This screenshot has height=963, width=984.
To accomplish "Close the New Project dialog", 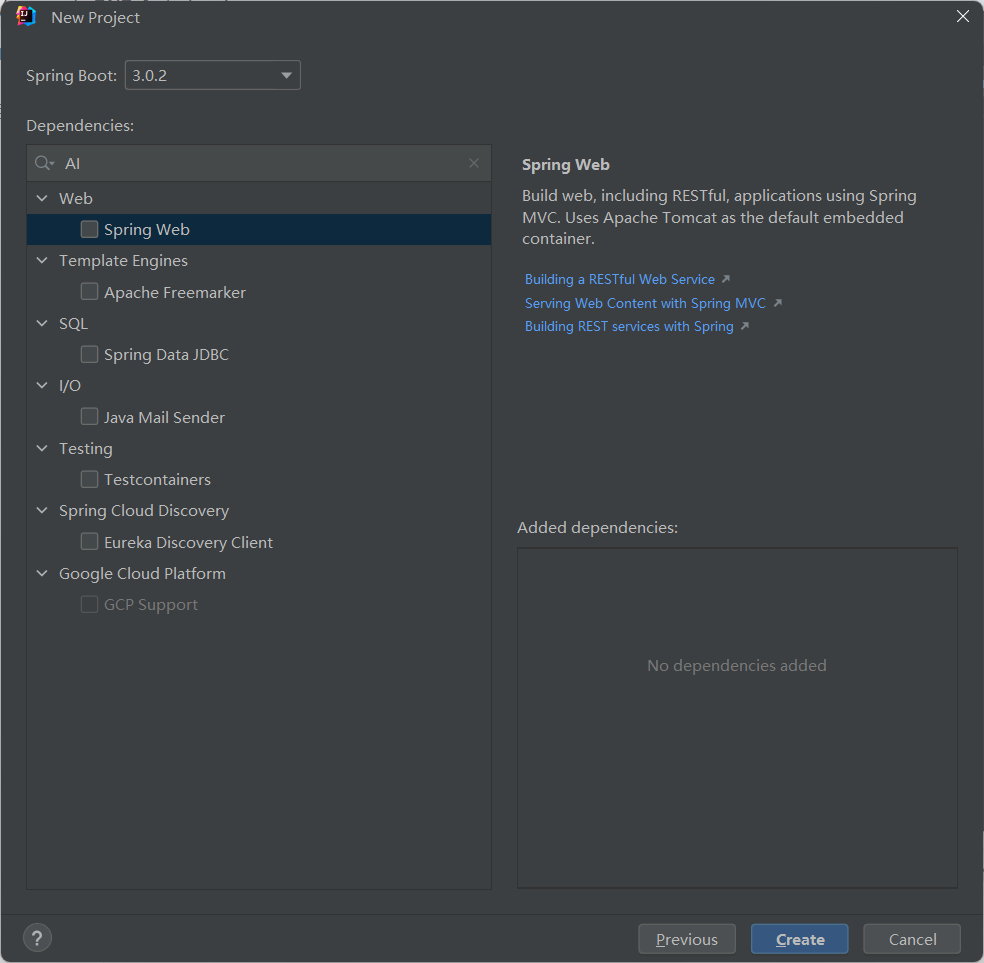I will 963,16.
